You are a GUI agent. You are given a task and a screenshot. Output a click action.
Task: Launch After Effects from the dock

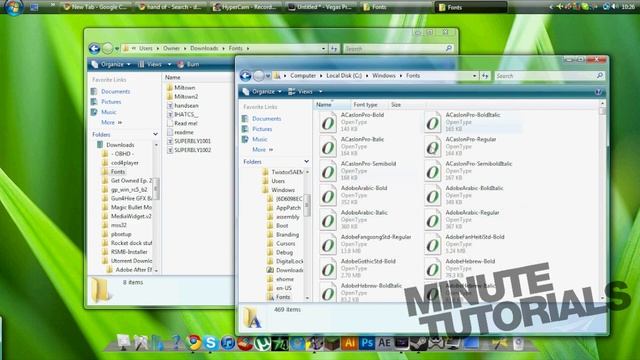(x=384, y=343)
